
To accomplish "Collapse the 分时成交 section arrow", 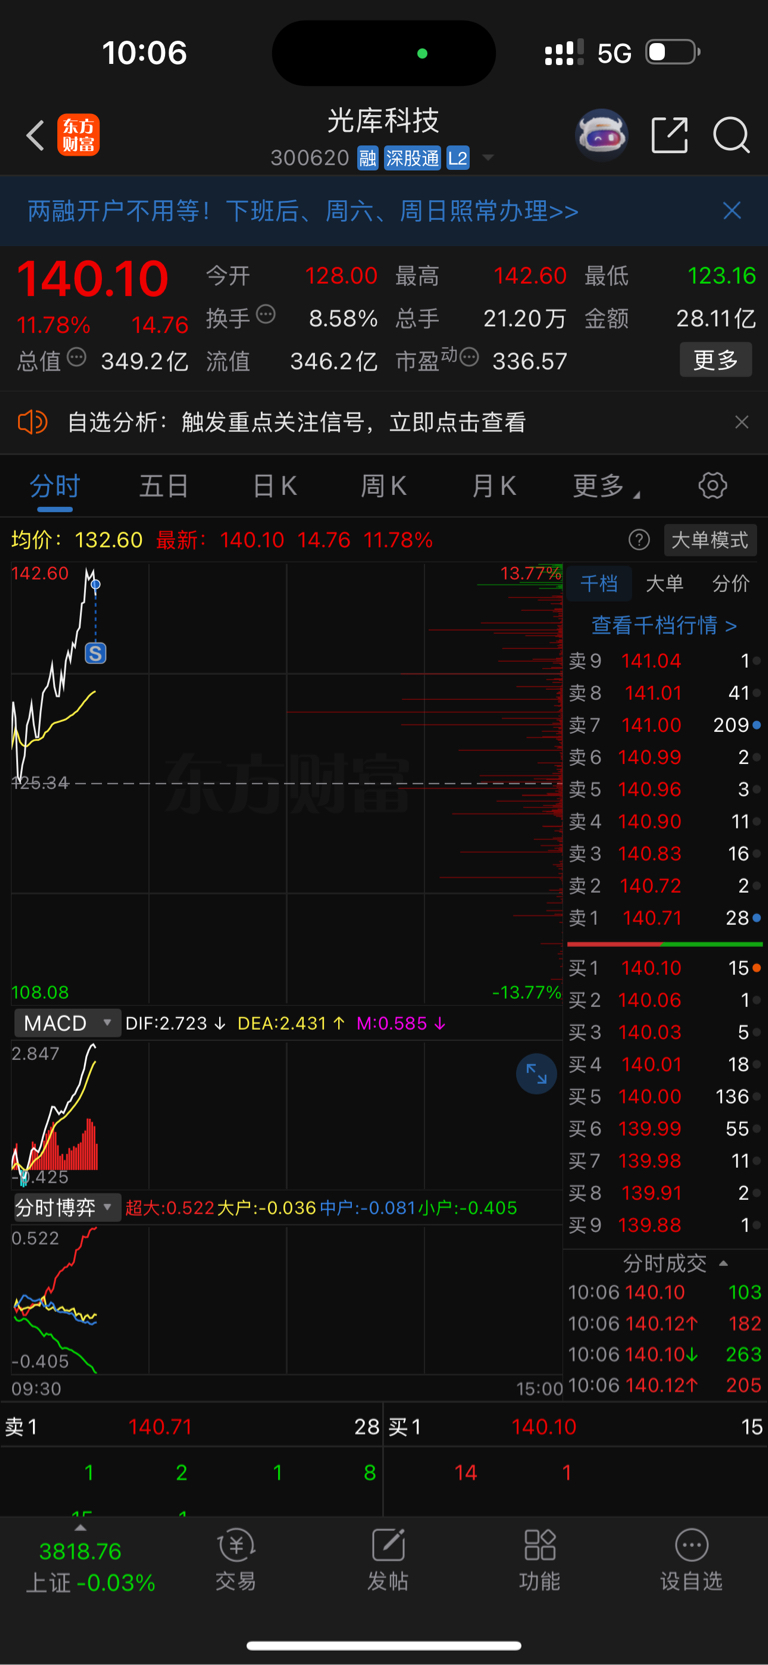I will (723, 1263).
